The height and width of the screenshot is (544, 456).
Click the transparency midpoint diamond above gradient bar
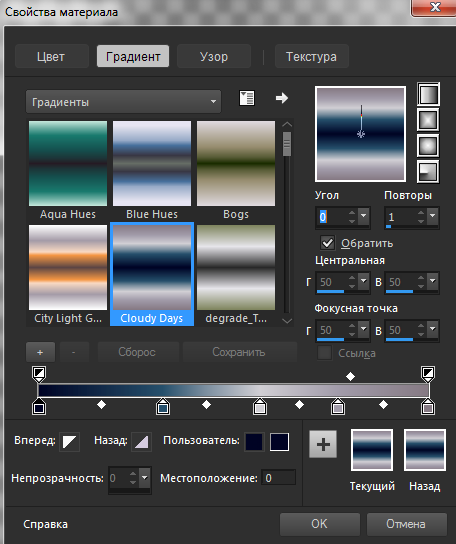coord(351,376)
